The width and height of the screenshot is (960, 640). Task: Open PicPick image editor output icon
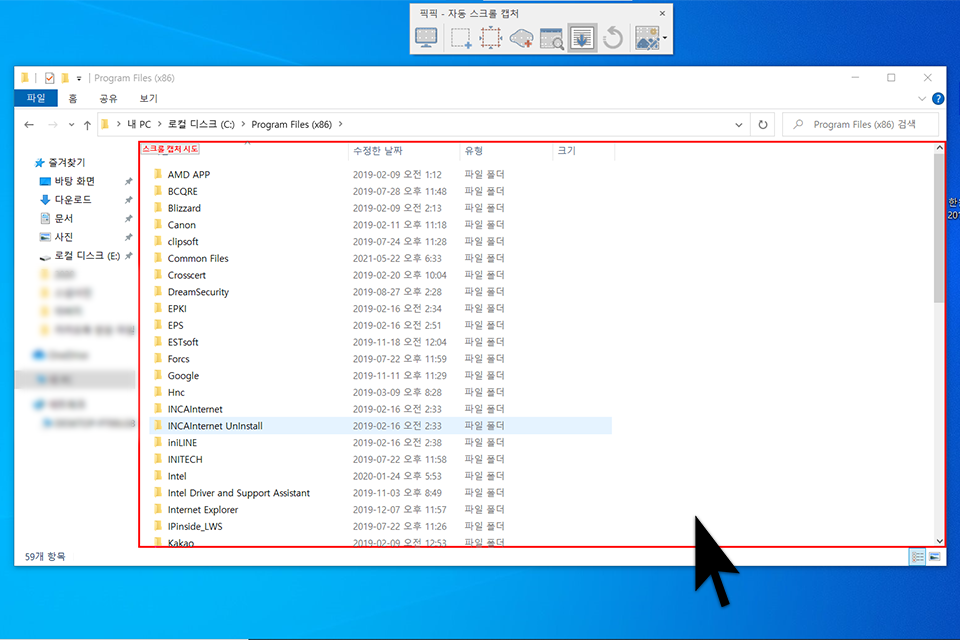pyautogui.click(x=647, y=38)
